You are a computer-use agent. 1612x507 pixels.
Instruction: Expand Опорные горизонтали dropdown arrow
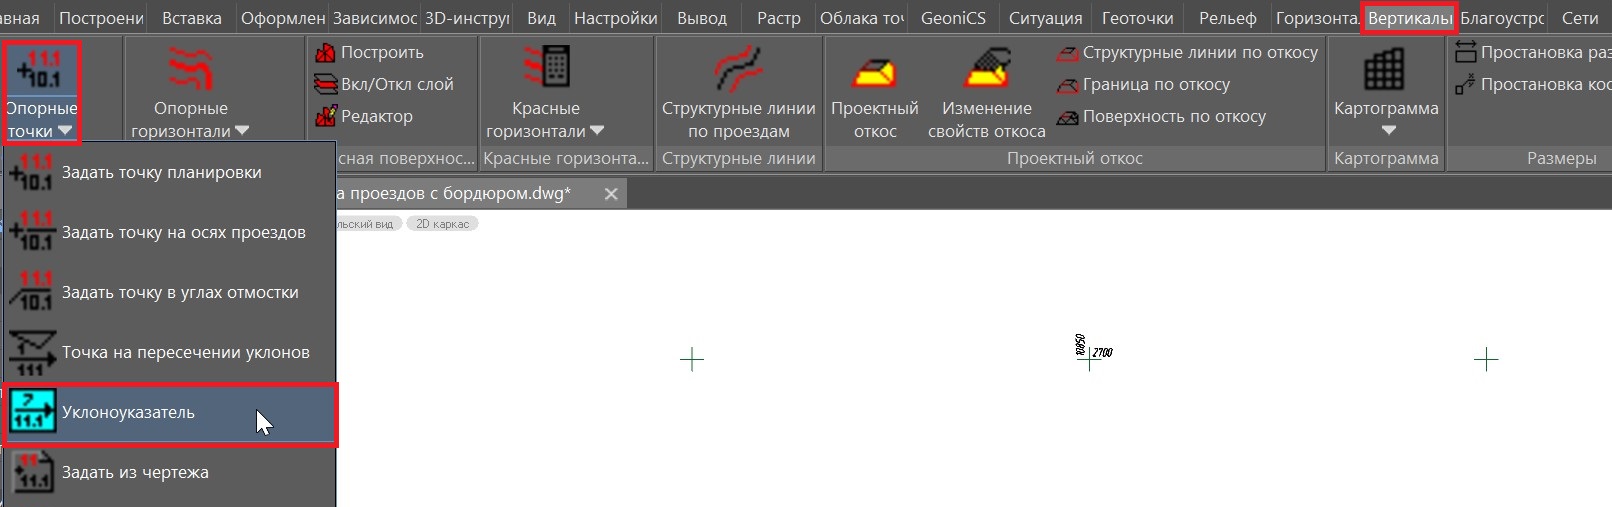[242, 131]
